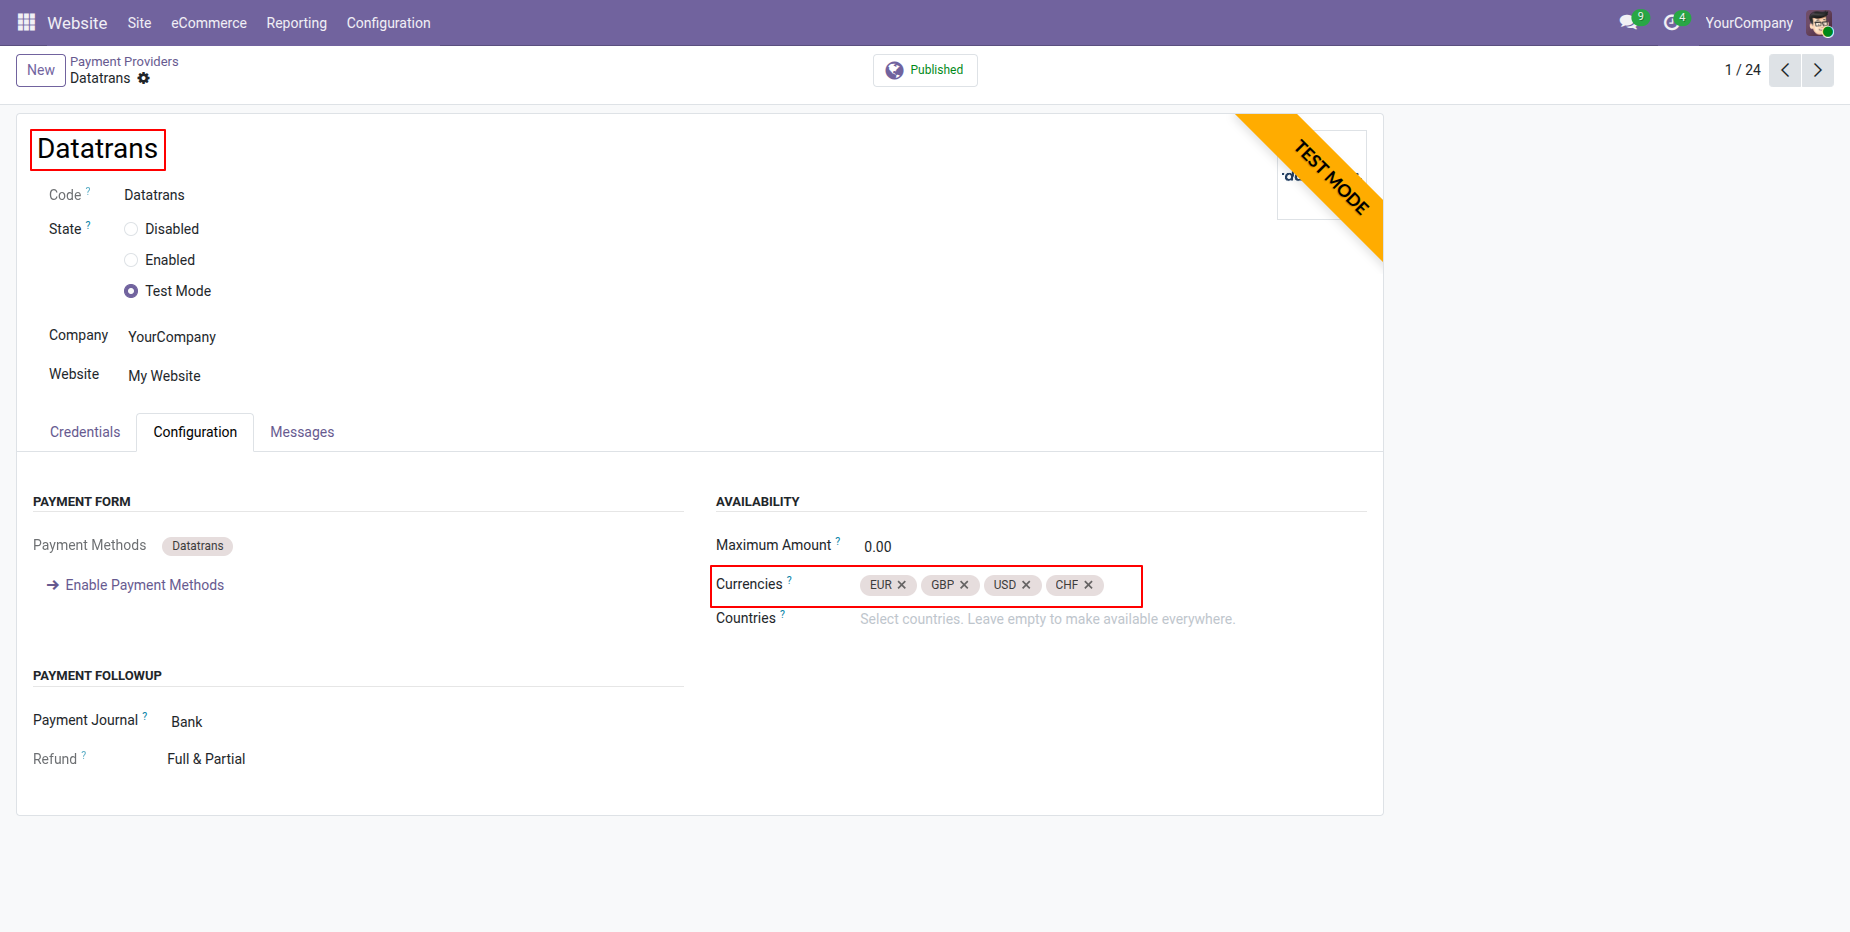Go to the next record arrow
Image resolution: width=1850 pixels, height=932 pixels.
(x=1818, y=70)
